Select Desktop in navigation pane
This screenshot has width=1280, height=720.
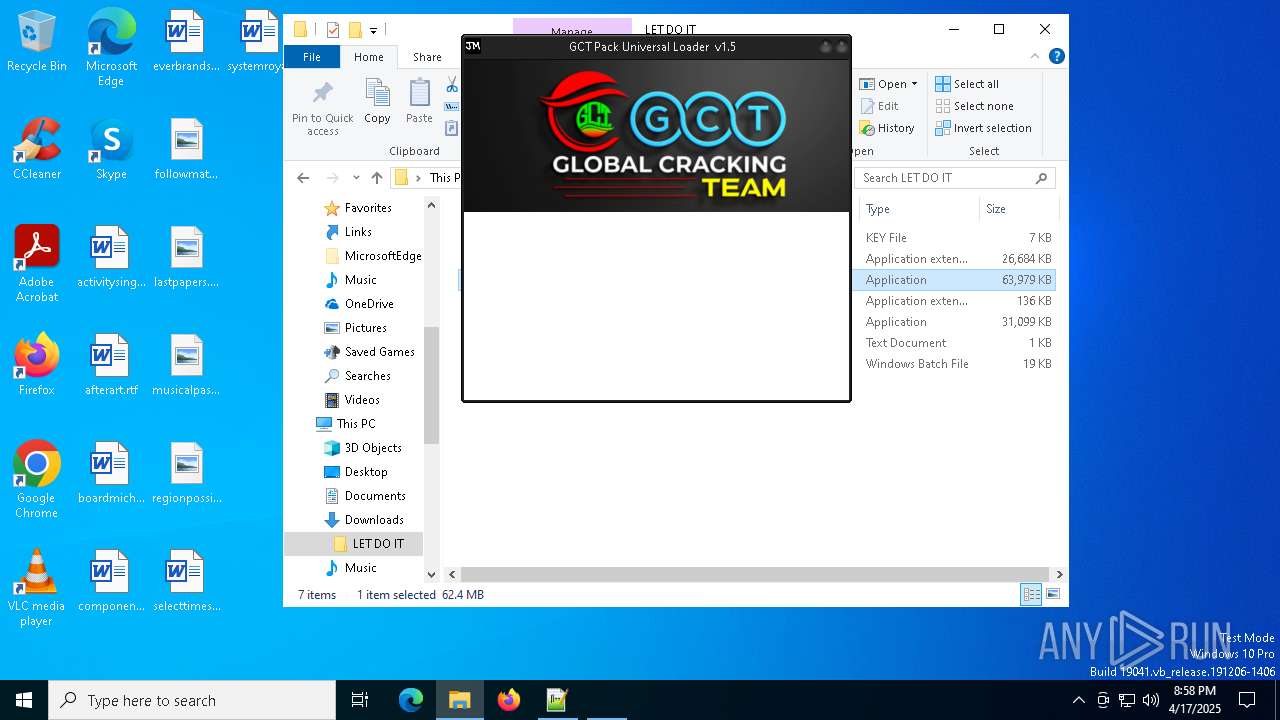pos(365,472)
